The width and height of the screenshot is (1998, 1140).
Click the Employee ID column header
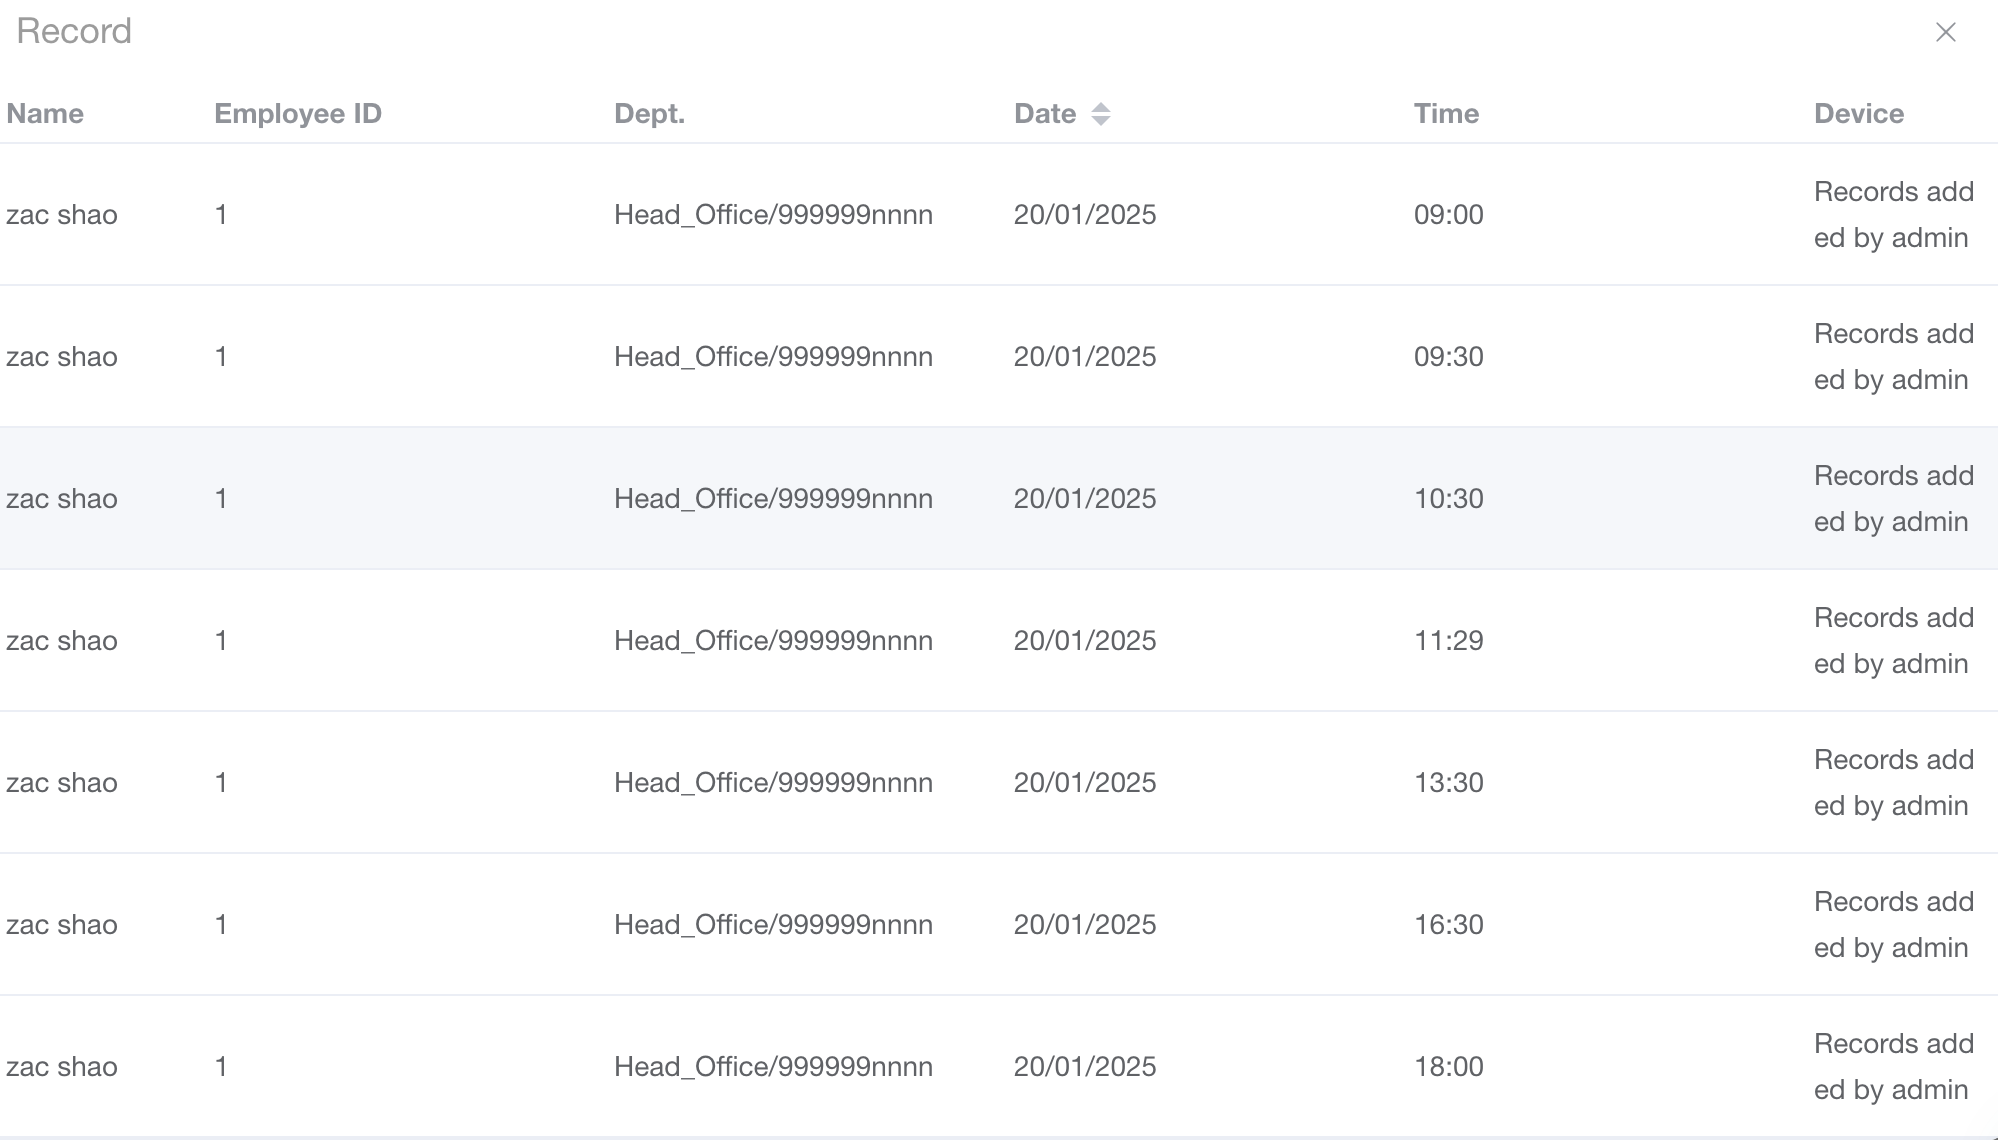click(298, 114)
